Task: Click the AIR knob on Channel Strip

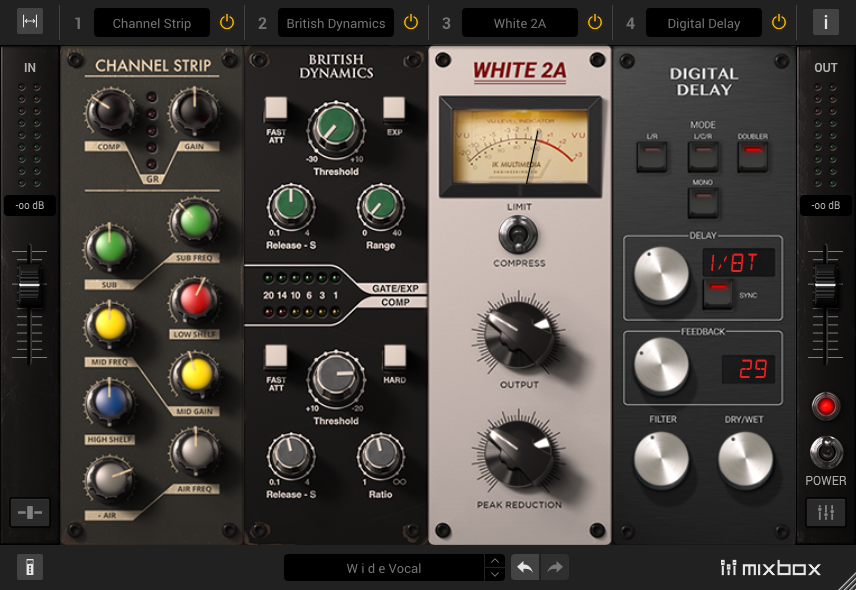Action: [110, 479]
